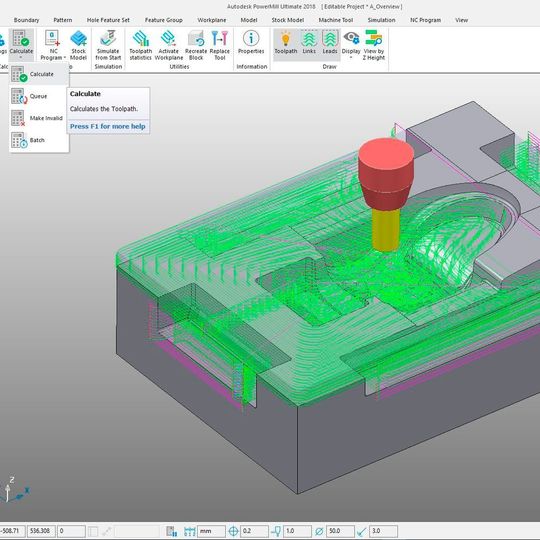The height and width of the screenshot is (540, 540).
Task: Click Activate Workplane icon
Action: tap(168, 39)
